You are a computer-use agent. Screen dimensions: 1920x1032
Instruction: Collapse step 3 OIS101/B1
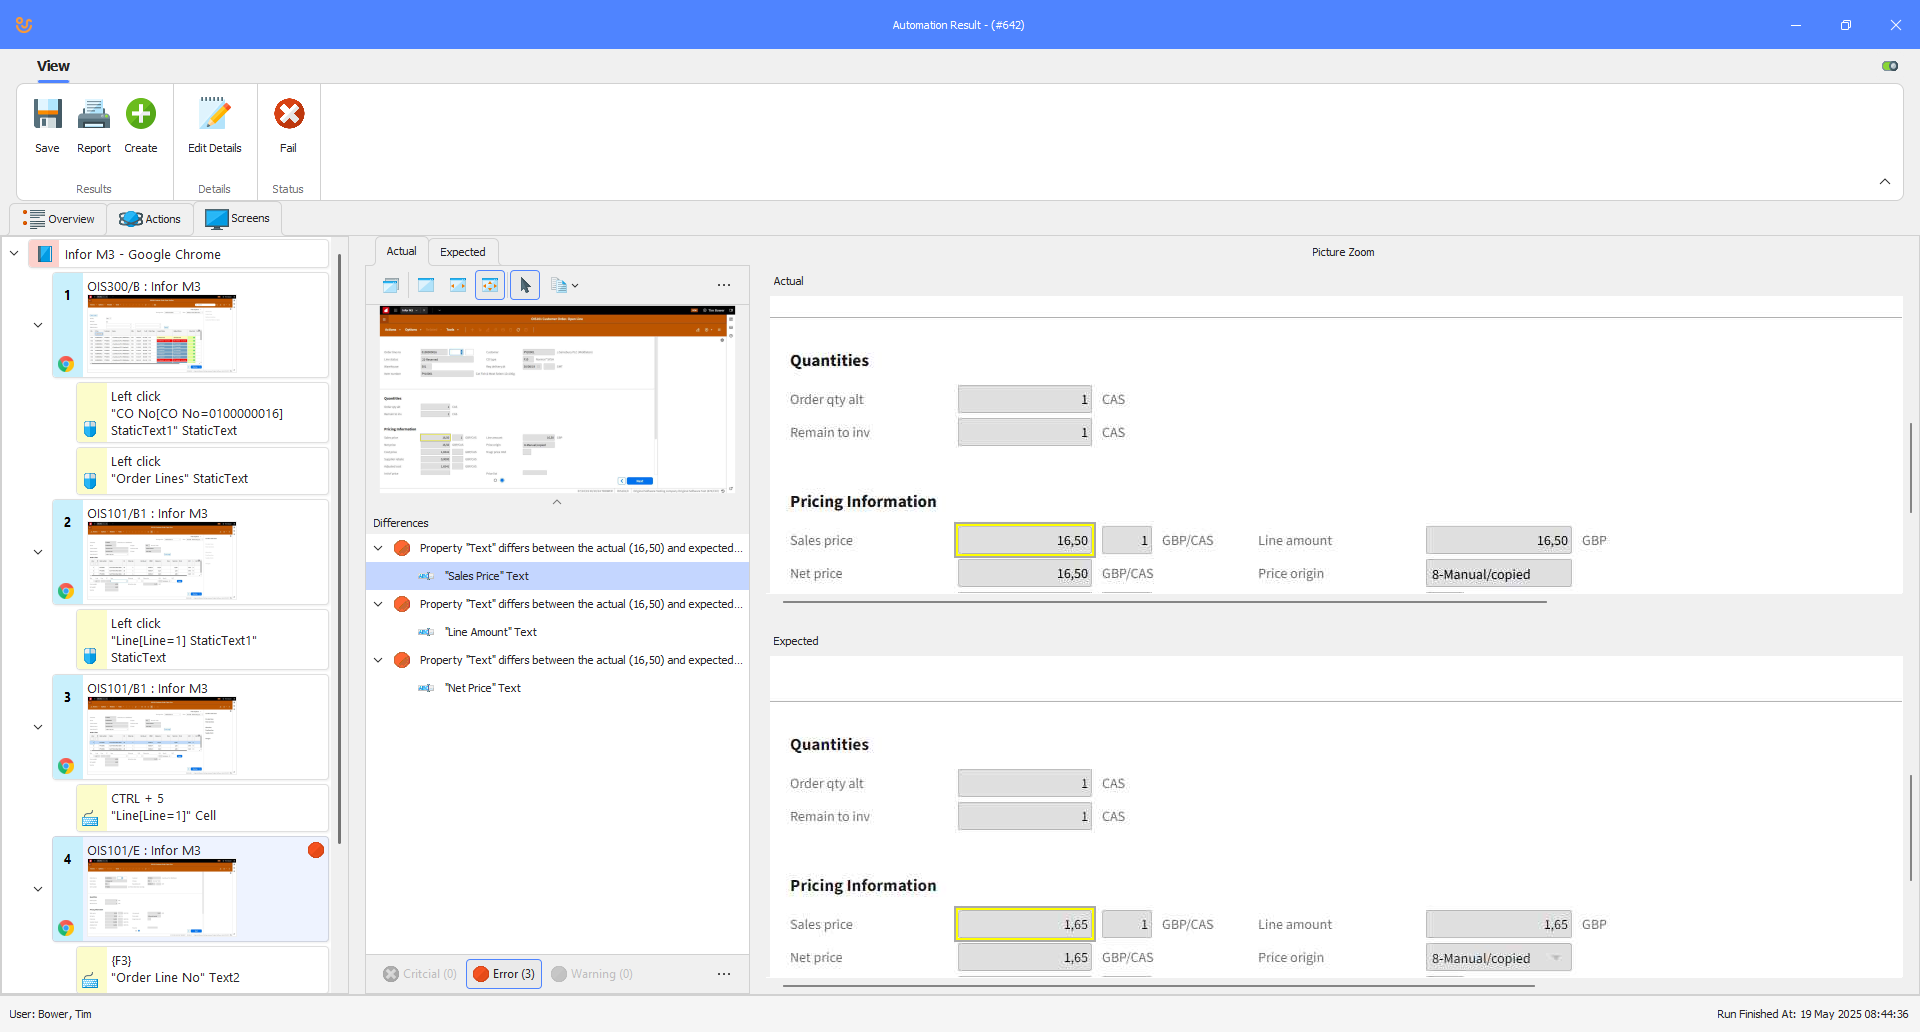coord(38,727)
